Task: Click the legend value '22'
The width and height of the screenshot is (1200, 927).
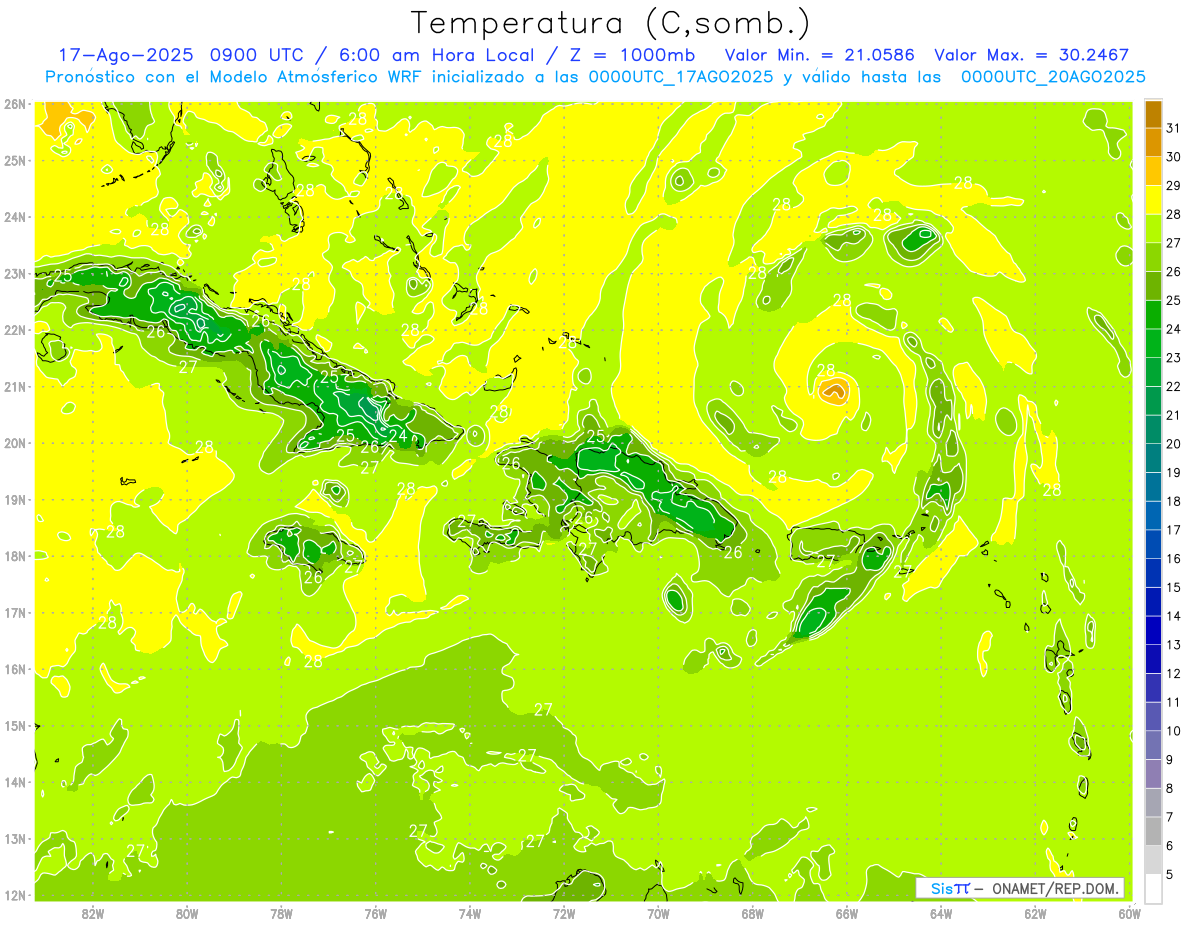Action: pos(1174,386)
